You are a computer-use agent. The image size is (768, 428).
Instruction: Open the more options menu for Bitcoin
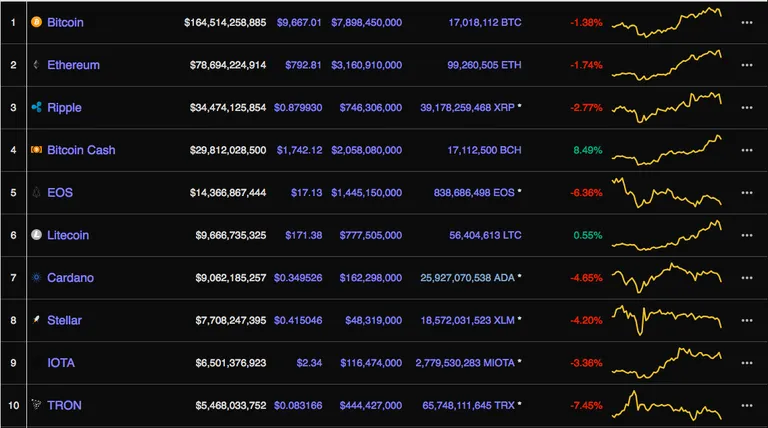coord(746,23)
